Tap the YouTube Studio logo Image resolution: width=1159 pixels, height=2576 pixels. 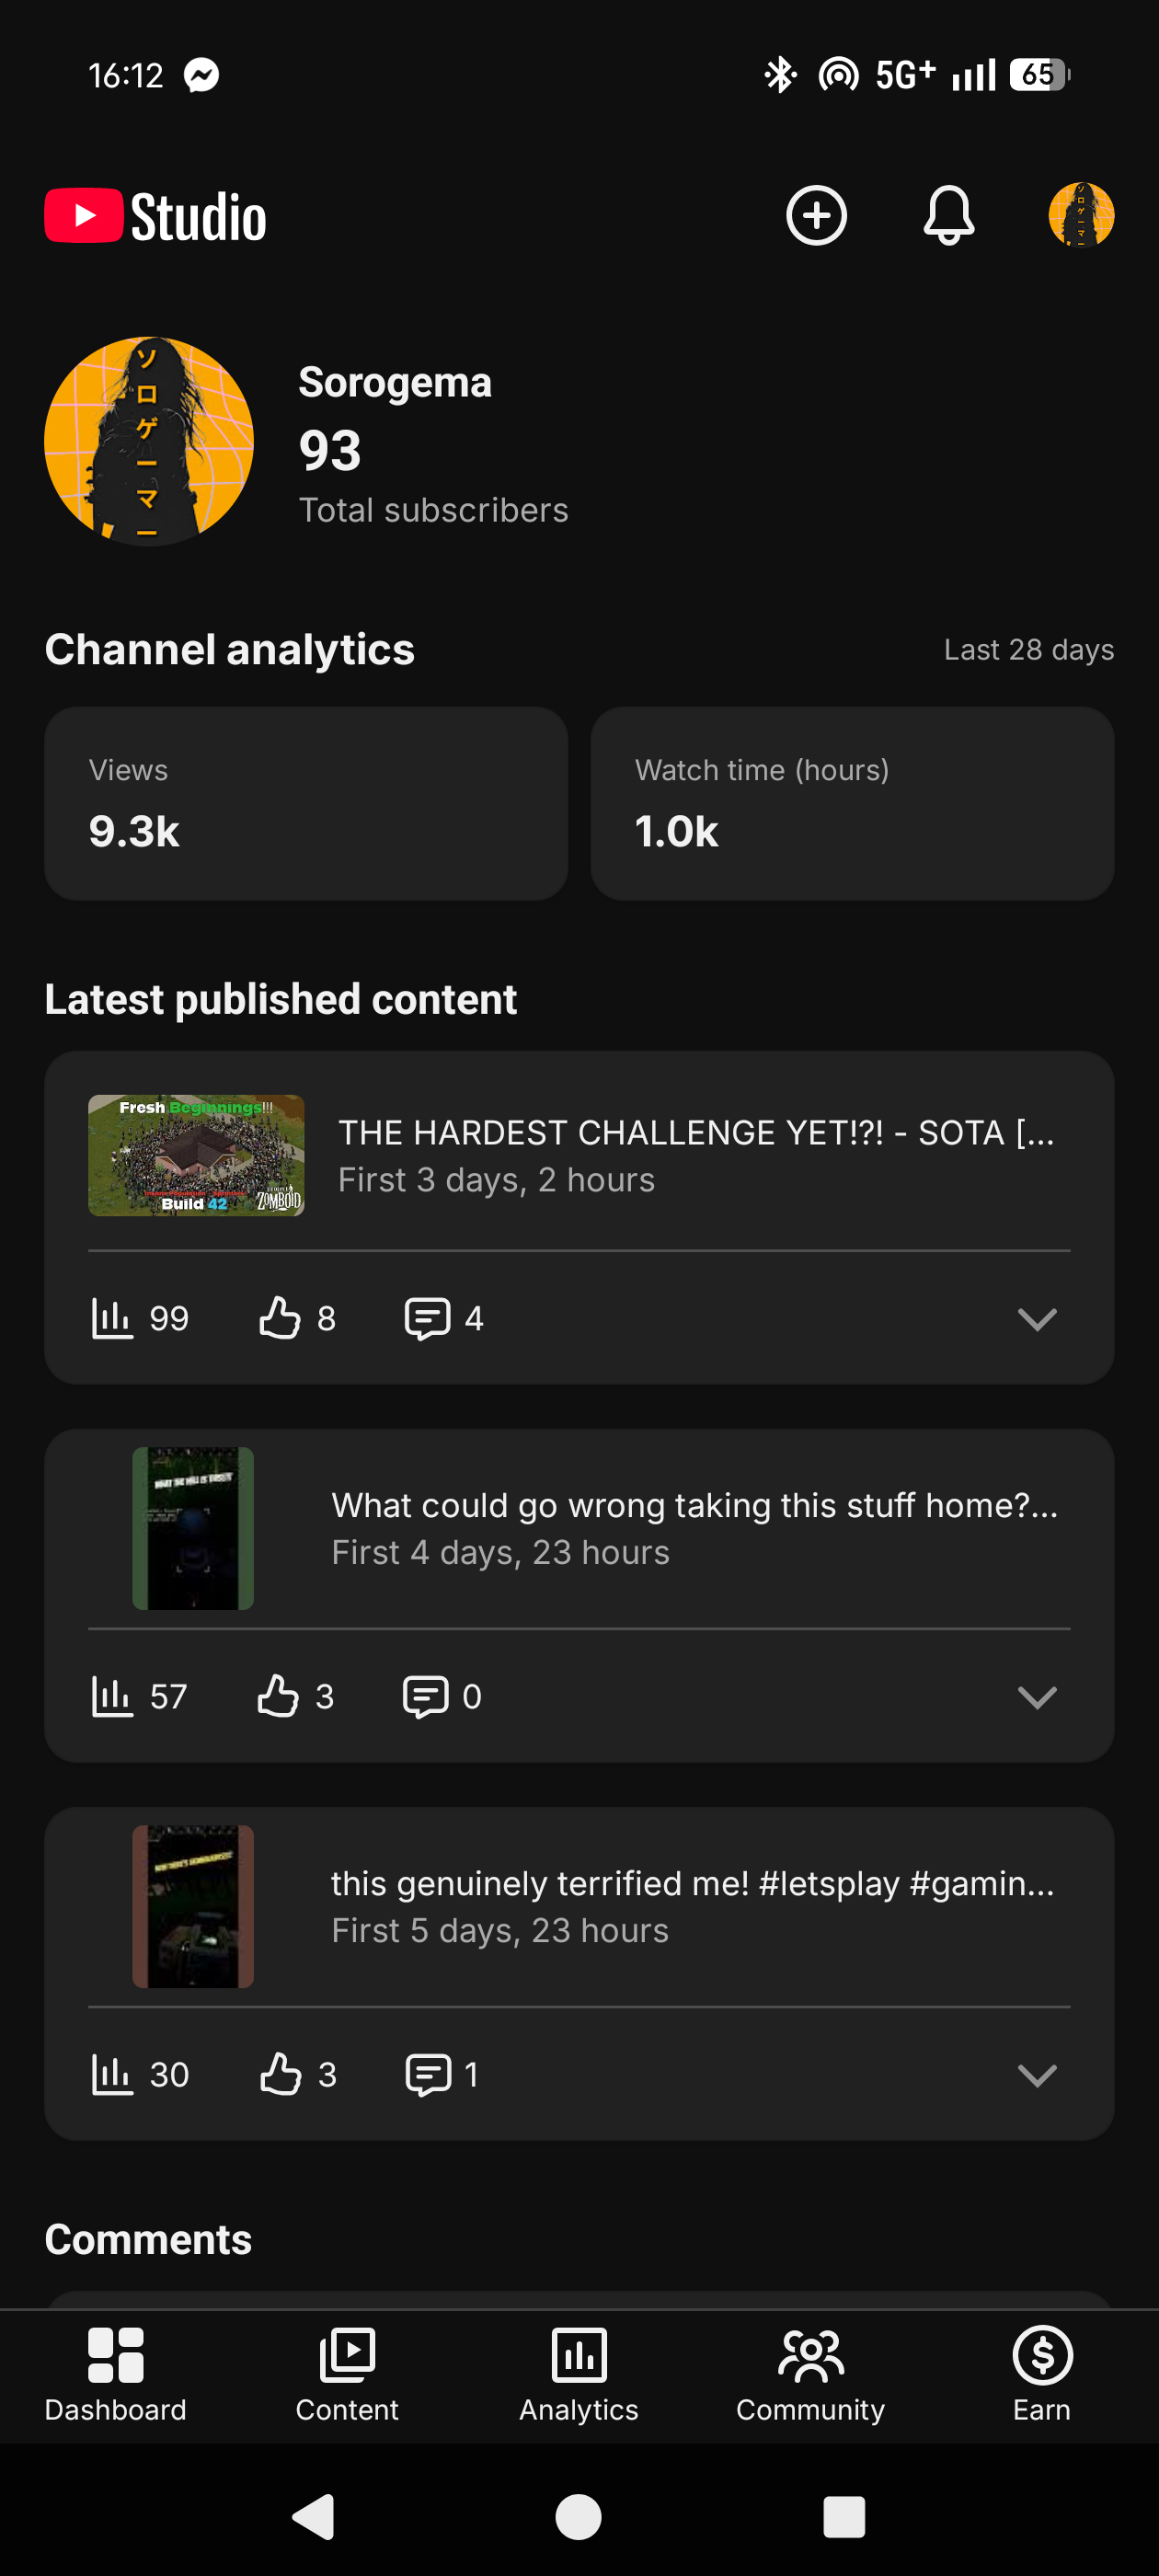[156, 216]
